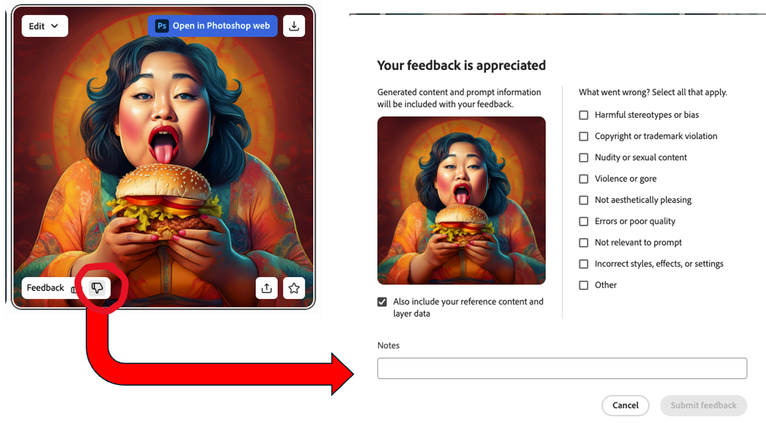
Task: Select the Violence or gore checkbox
Action: [583, 179]
